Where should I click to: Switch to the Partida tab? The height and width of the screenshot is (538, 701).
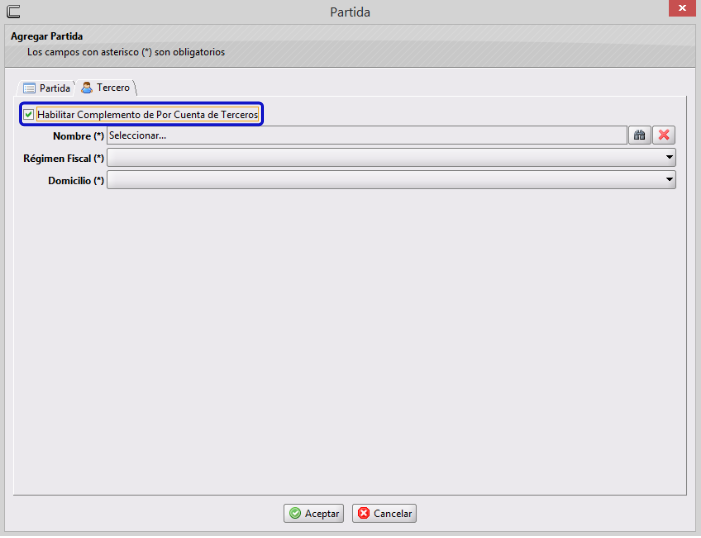(46, 88)
